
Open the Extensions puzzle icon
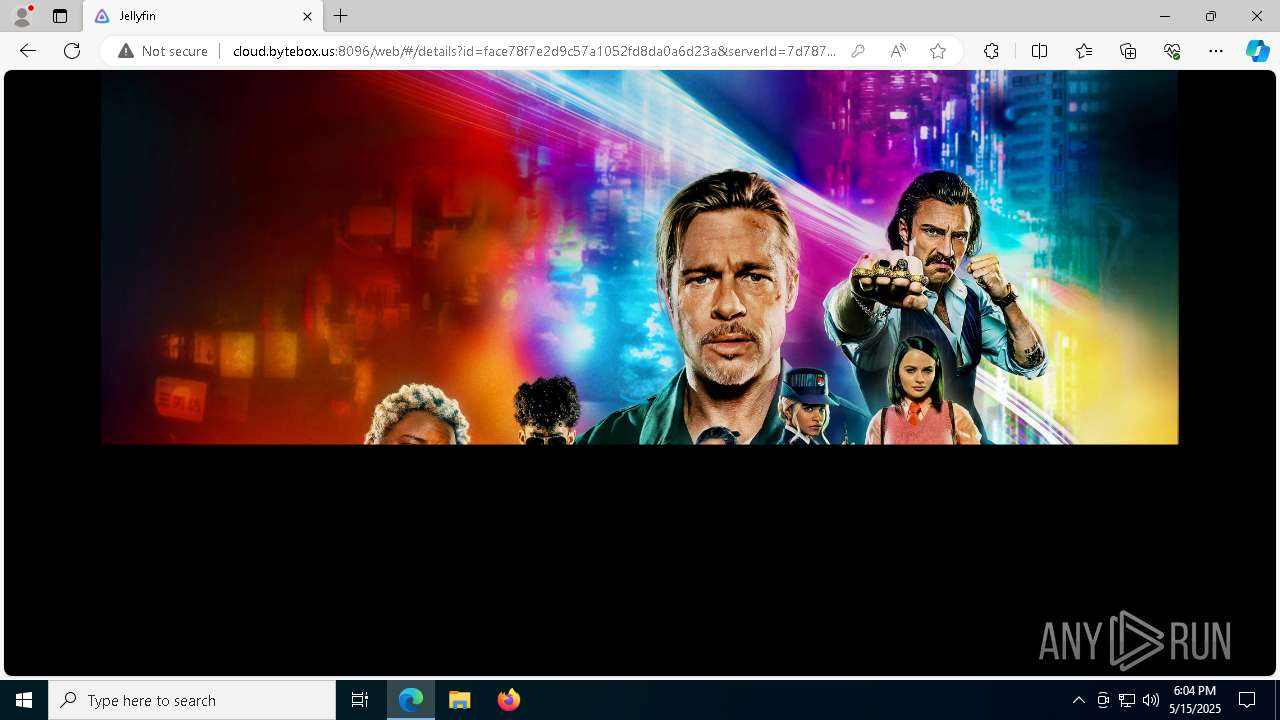pyautogui.click(x=991, y=51)
